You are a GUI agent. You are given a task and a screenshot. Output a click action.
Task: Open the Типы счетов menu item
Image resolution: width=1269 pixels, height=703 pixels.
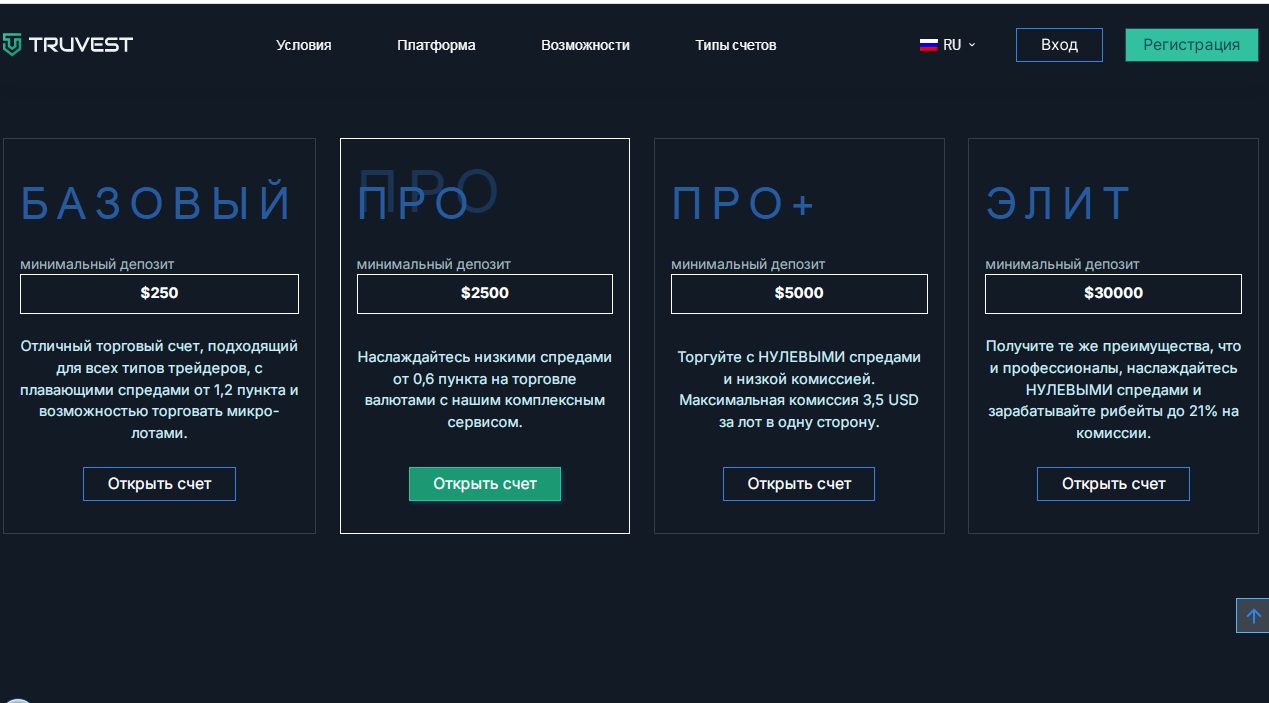click(736, 45)
